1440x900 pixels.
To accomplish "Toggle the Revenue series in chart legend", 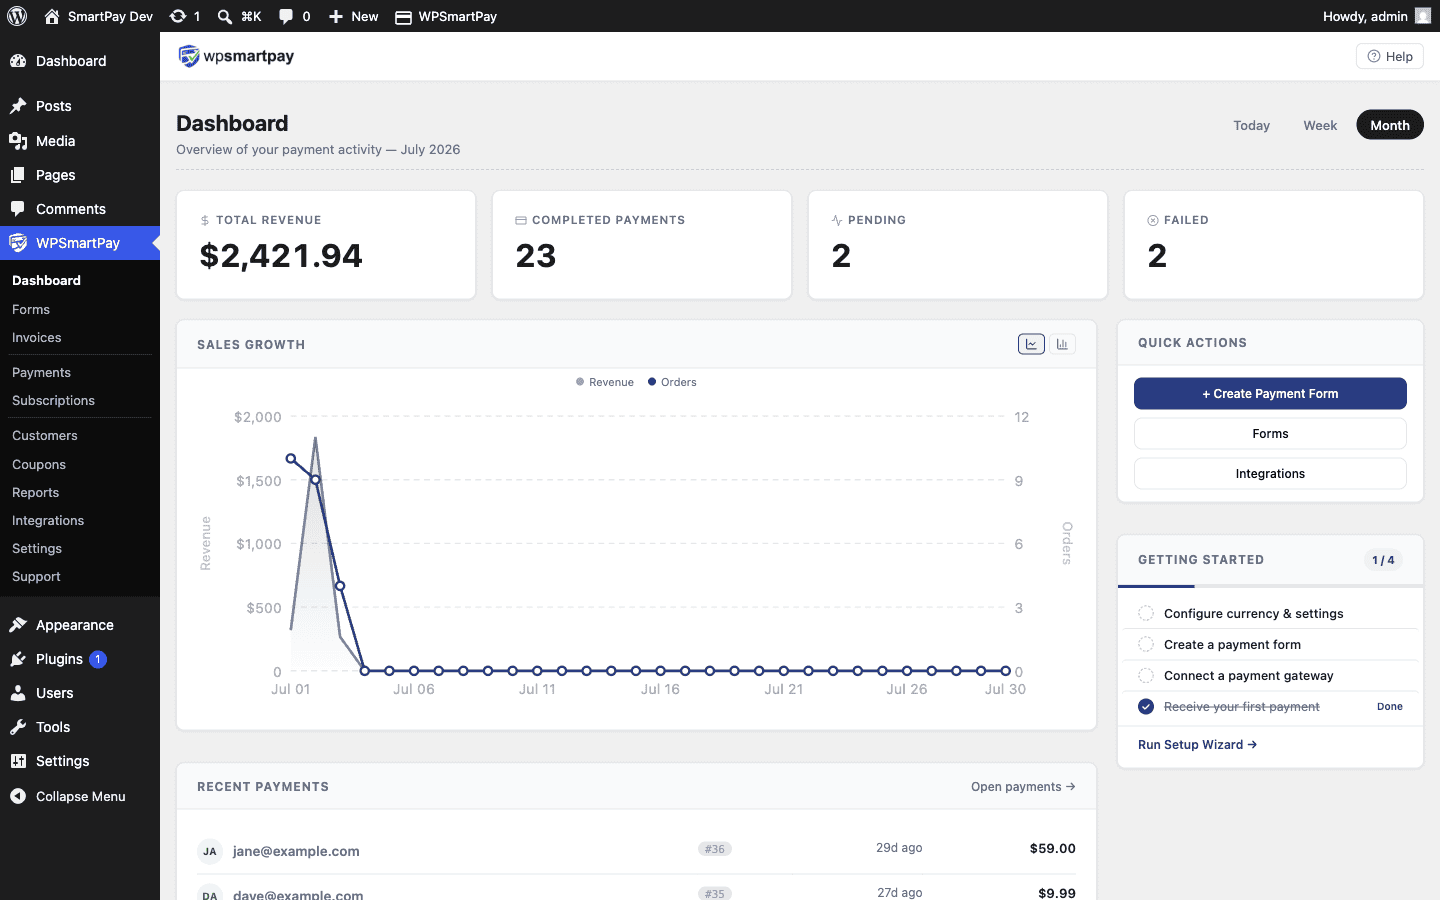I will [605, 382].
